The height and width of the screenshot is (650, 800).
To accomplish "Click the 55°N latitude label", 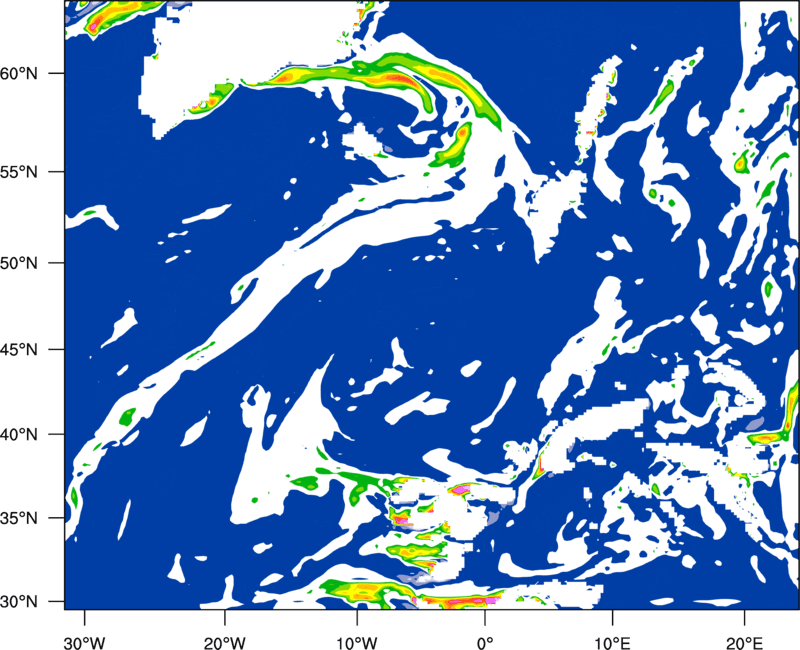I will tap(19, 172).
